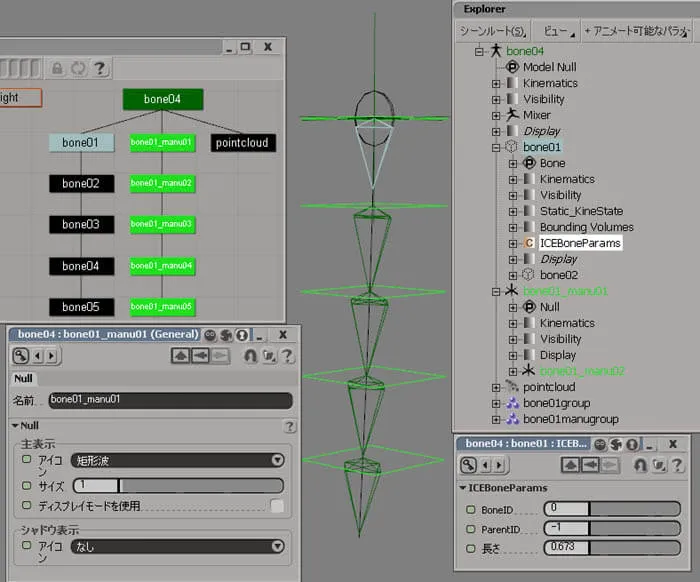Toggle animation marker for サイズ parameter
The width and height of the screenshot is (700, 582).
[27, 485]
